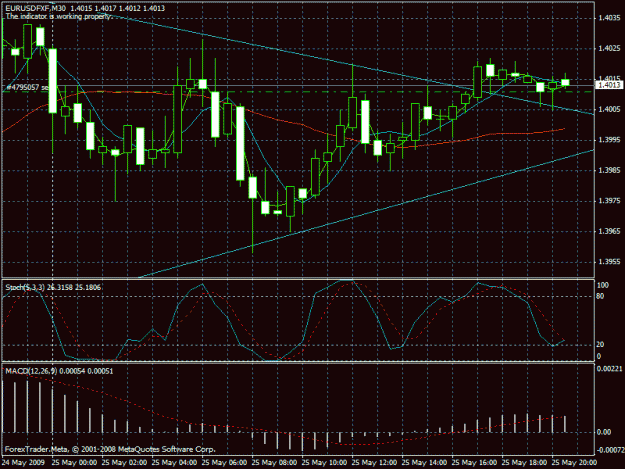Click the 1.4035 price axis label
This screenshot has height=469, width=625.
coord(609,18)
